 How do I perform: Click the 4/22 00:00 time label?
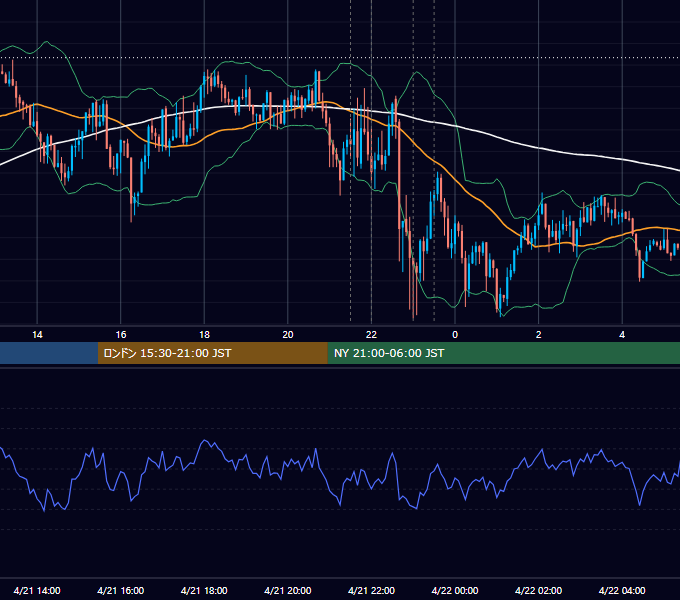click(455, 590)
